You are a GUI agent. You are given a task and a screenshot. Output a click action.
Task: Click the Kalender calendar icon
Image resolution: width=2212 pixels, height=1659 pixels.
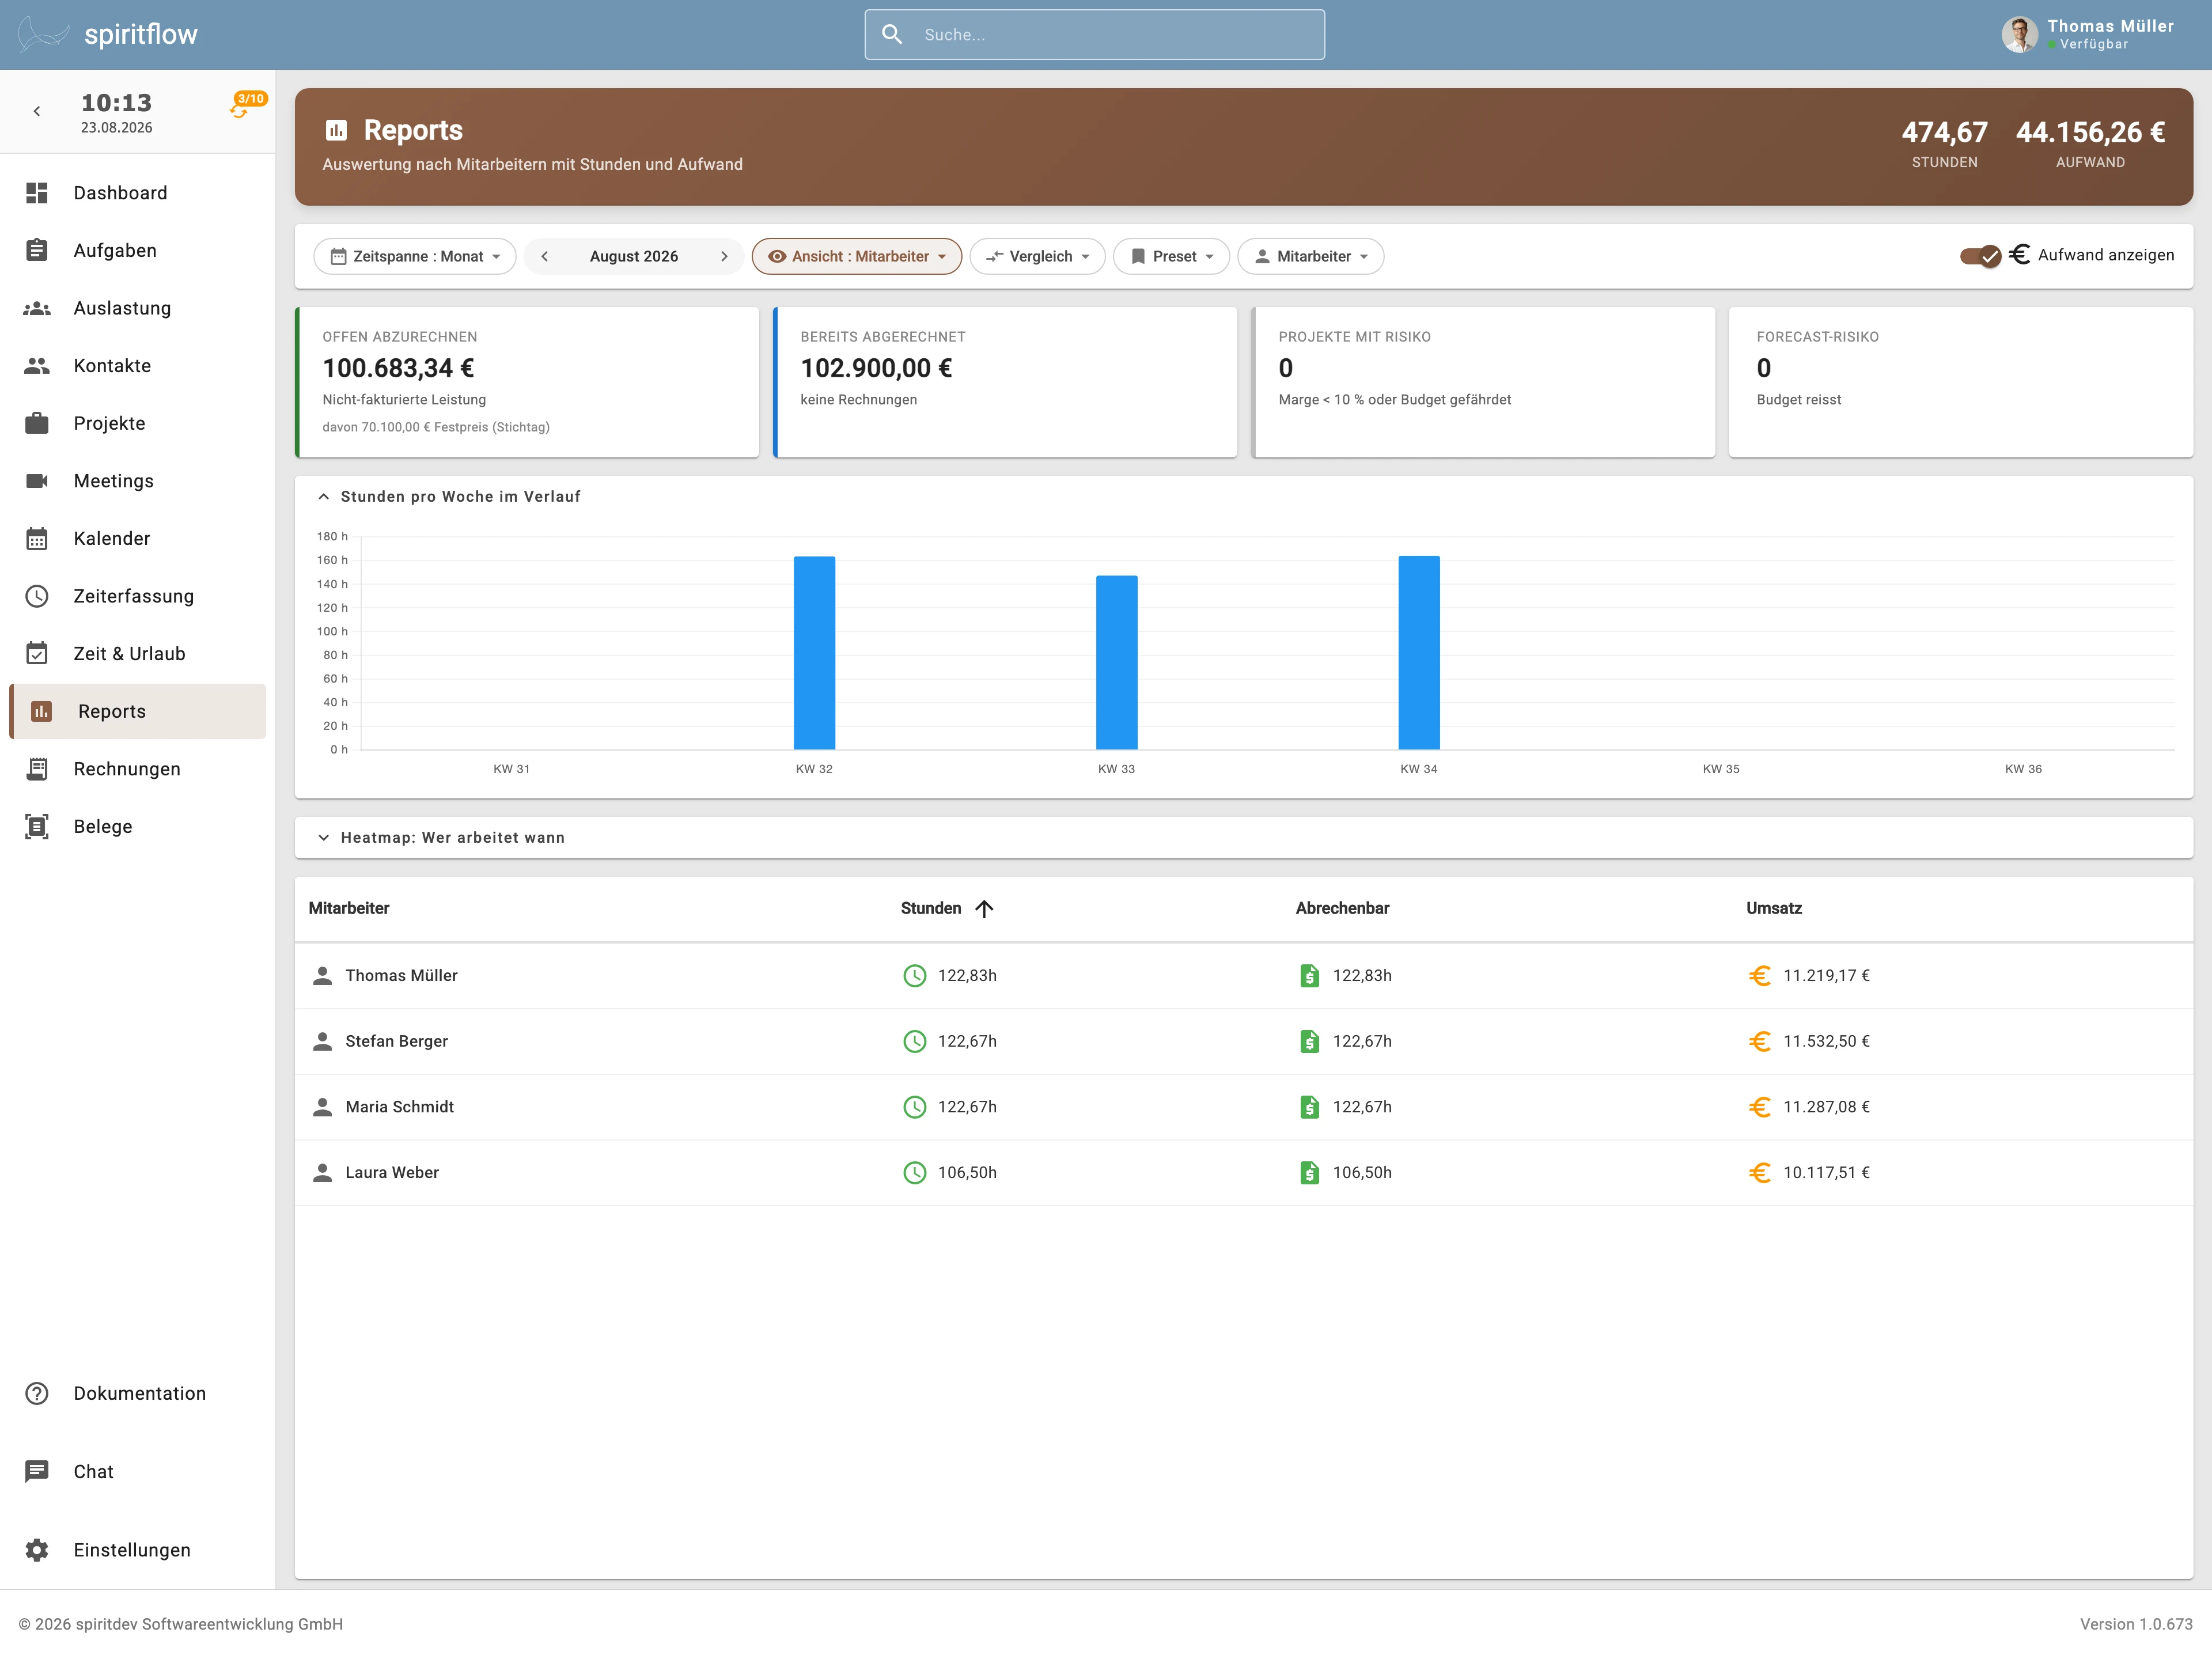[x=37, y=539]
